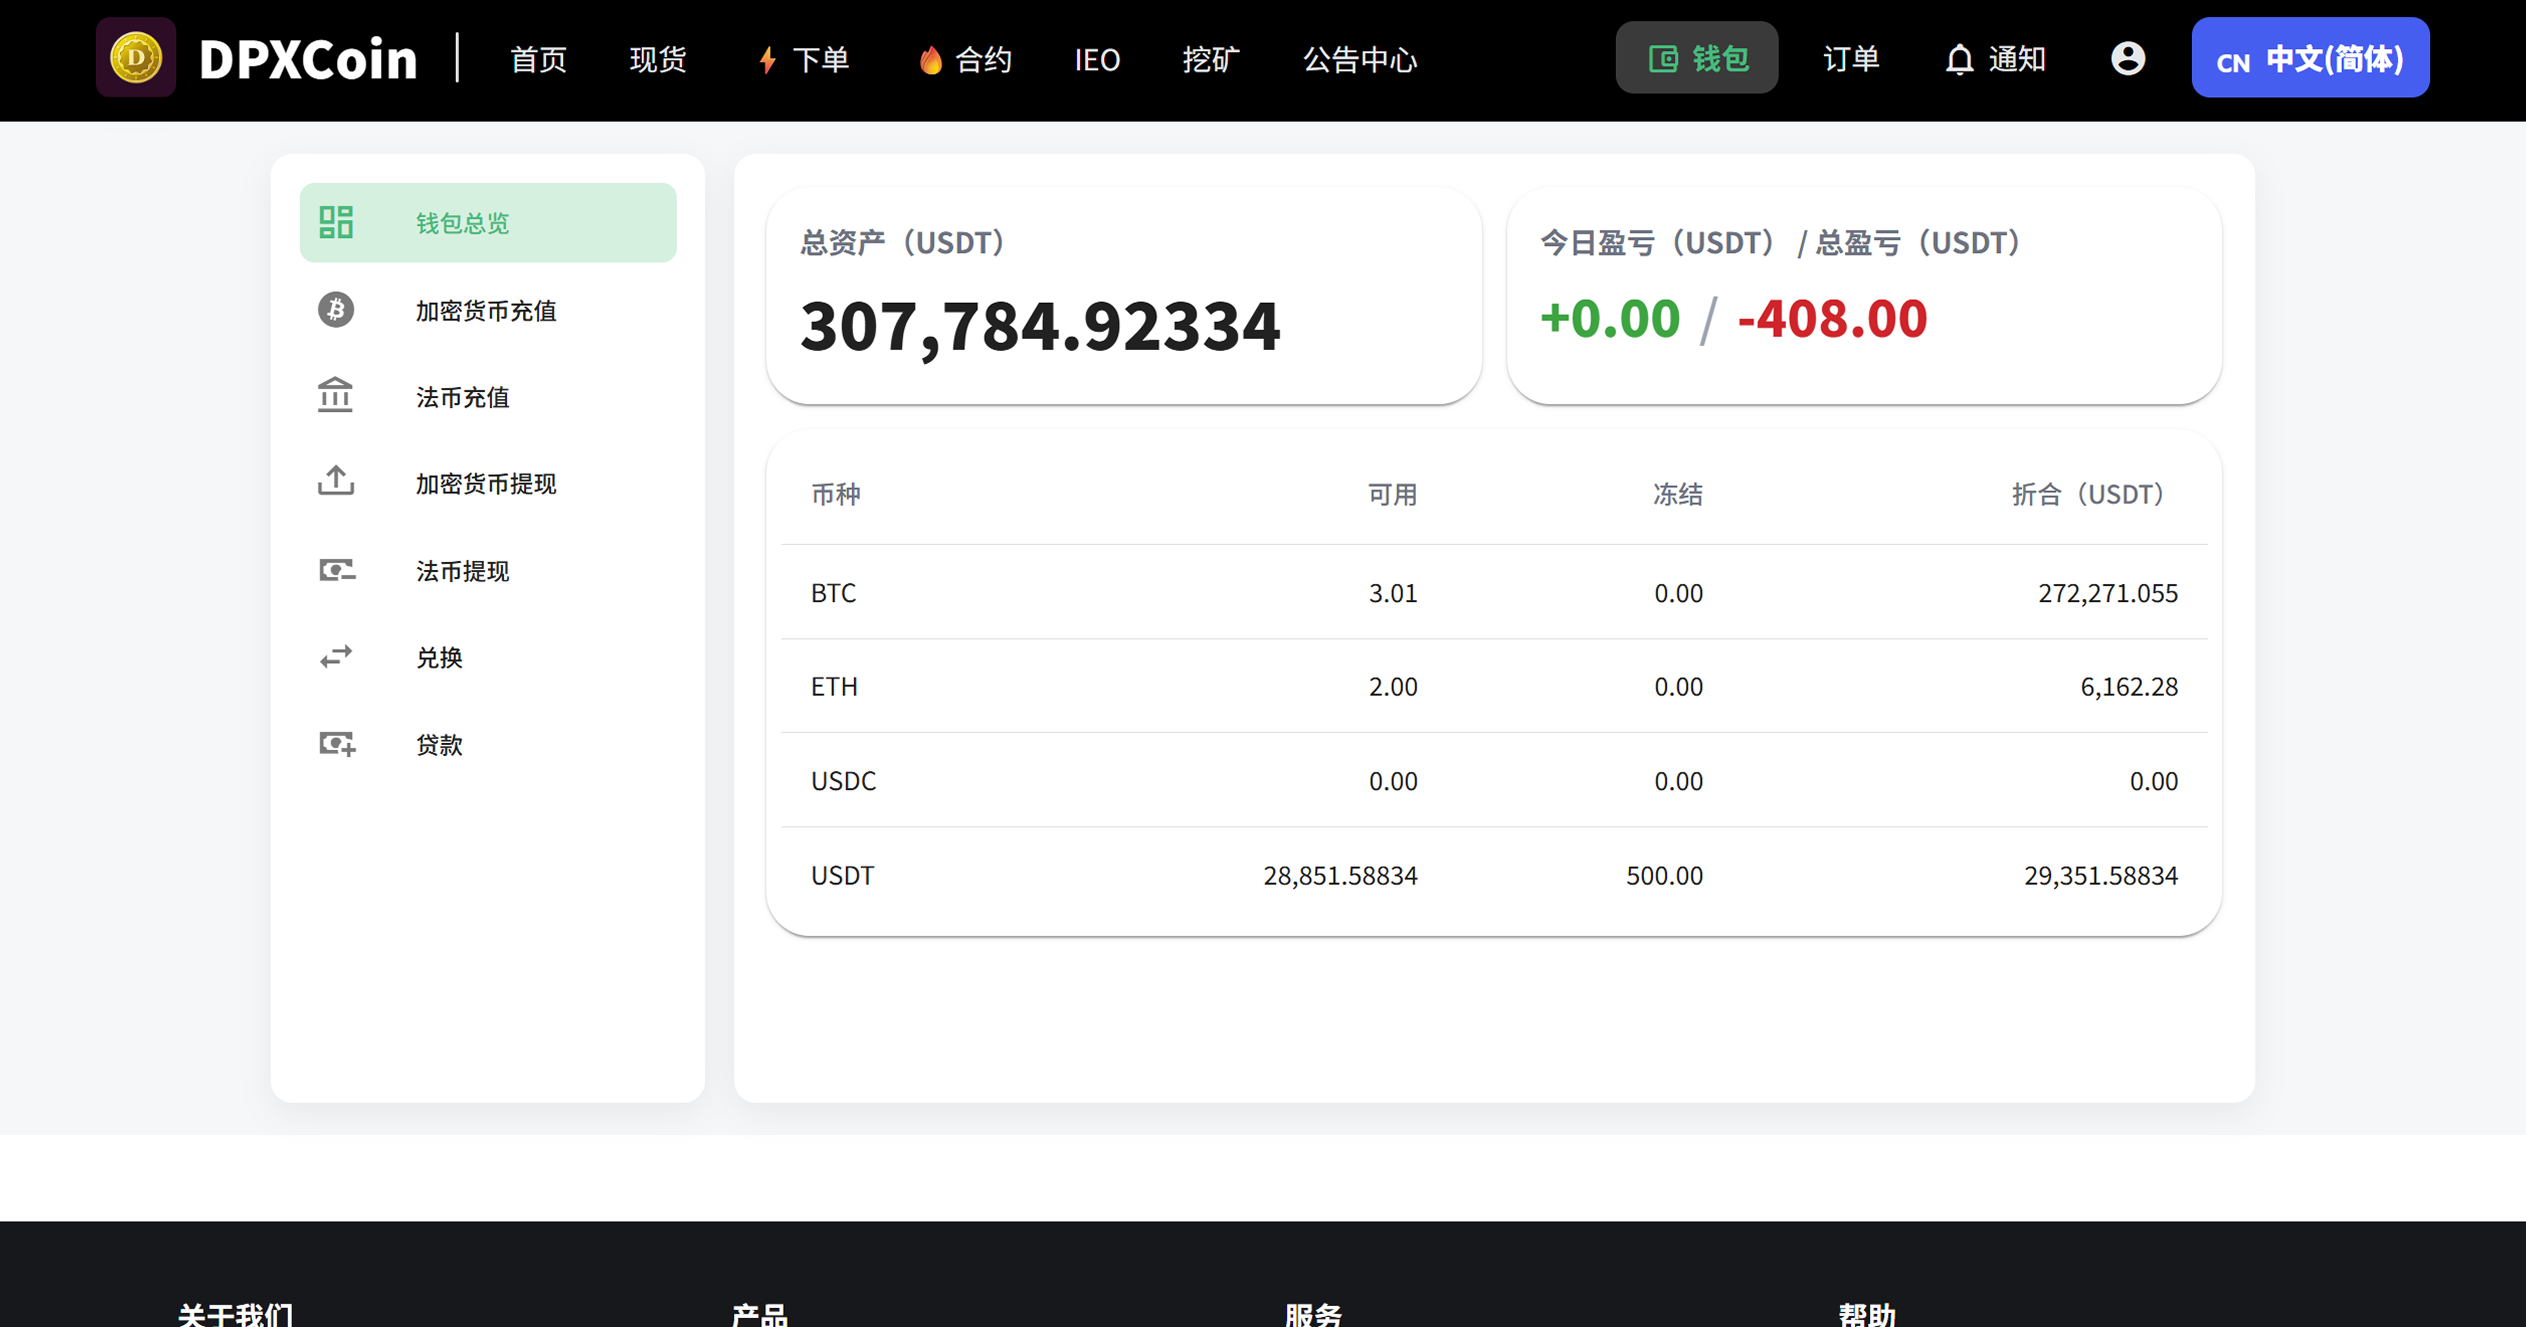2526x1327 pixels.
Task: Open the 中文(简体) language selector
Action: [x=2309, y=59]
